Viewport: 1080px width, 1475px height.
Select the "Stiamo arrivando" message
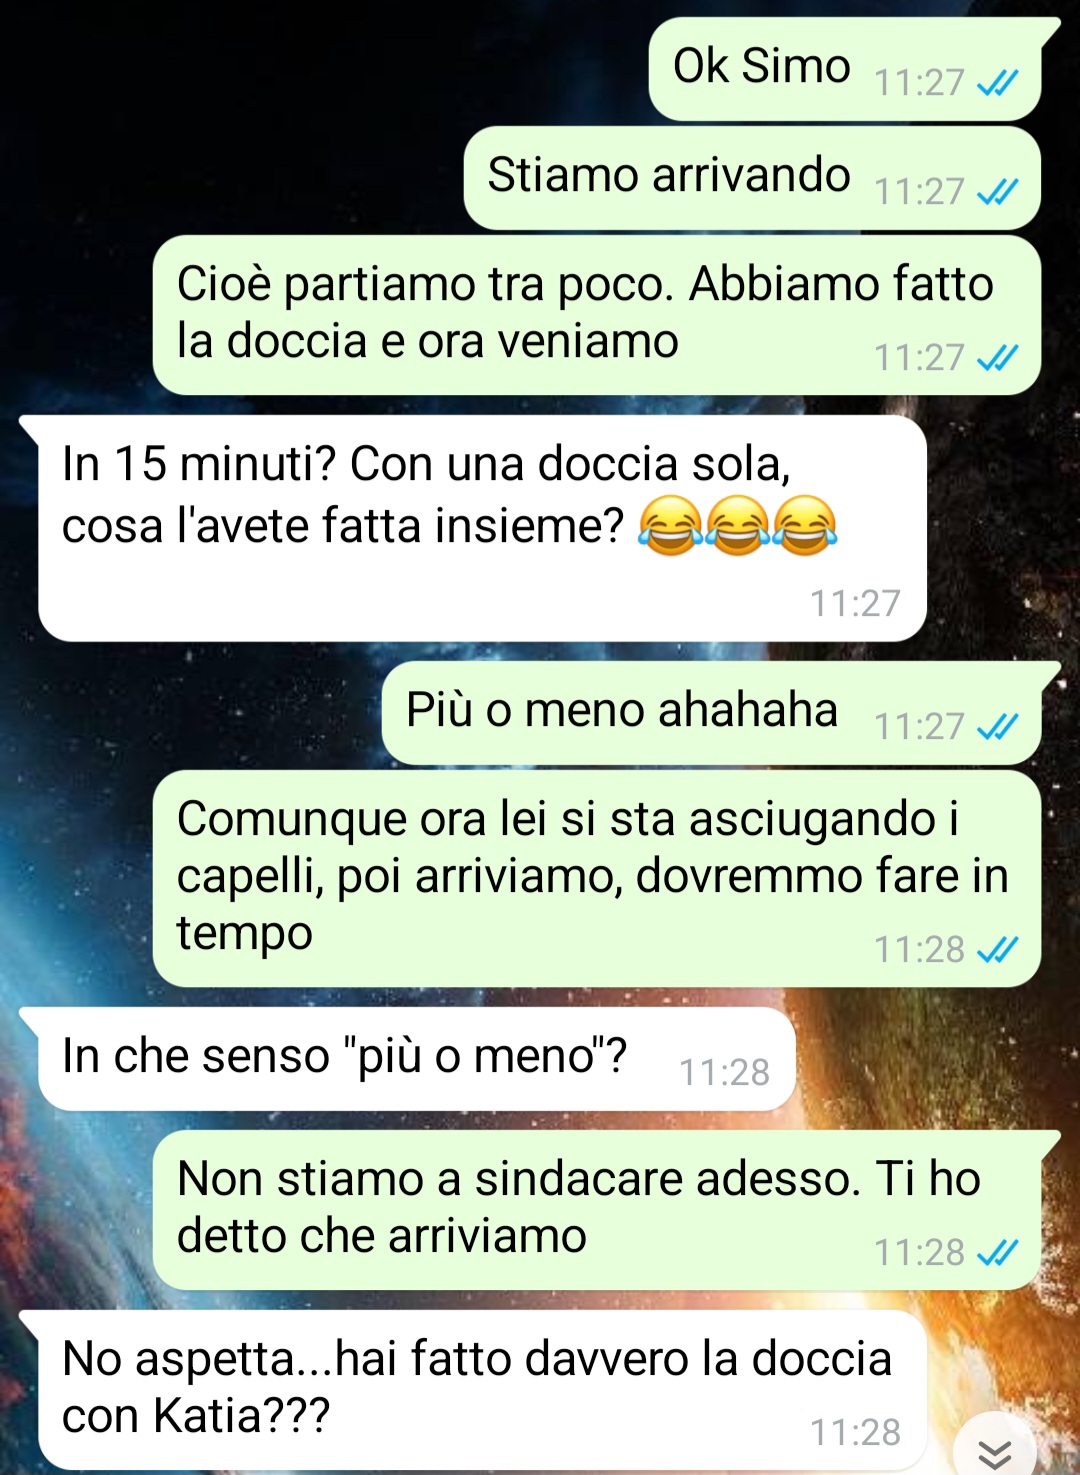(x=753, y=178)
